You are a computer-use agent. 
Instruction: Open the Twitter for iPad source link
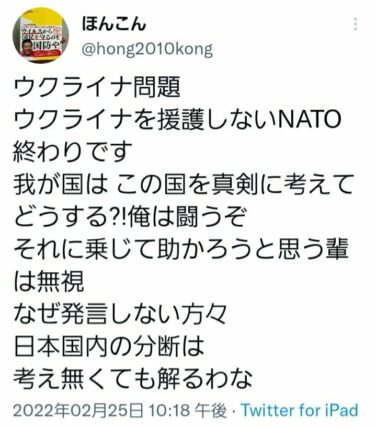click(x=300, y=410)
